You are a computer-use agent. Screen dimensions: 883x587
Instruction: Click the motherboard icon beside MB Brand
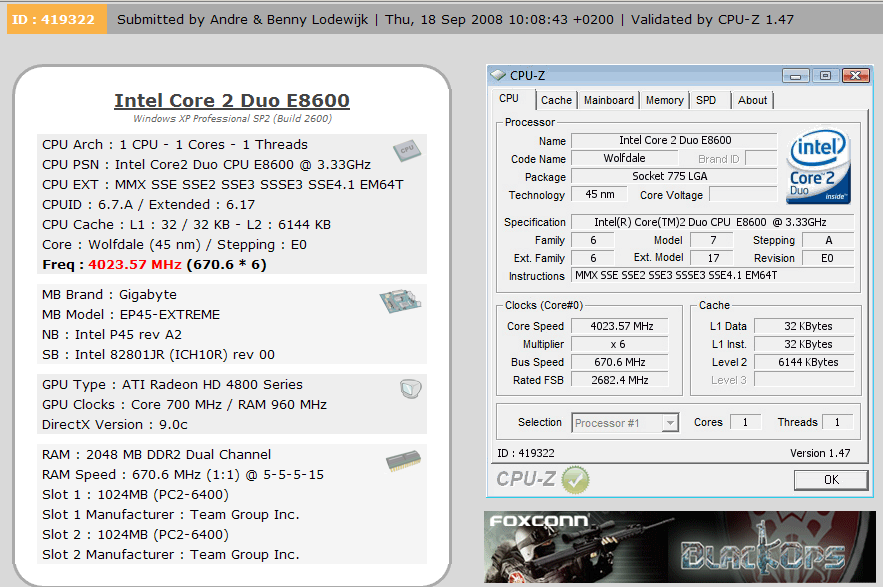tap(400, 301)
